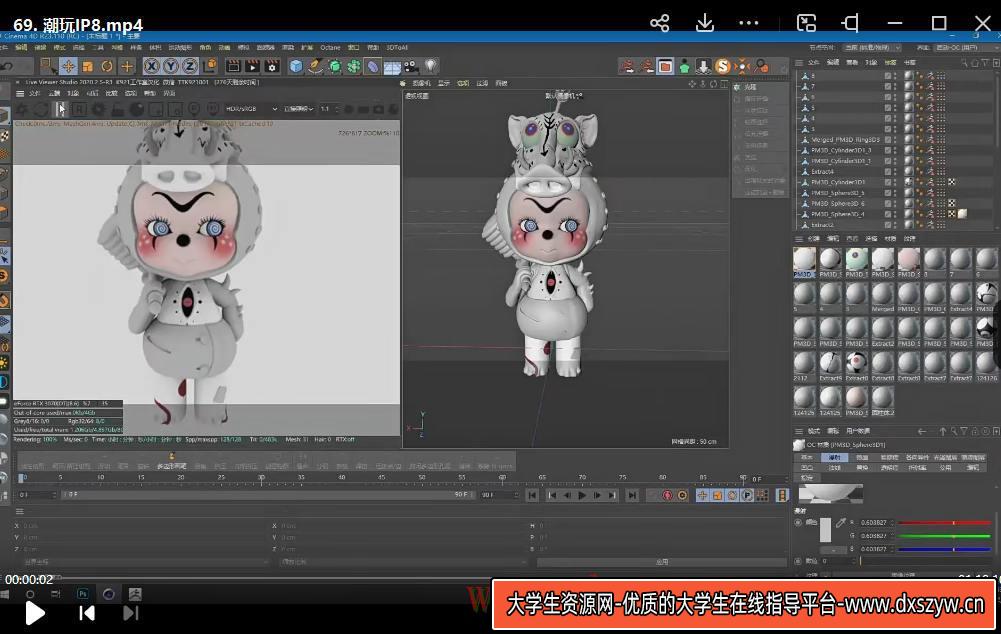Open the Live Viewer kernel mode dropdown

click(x=299, y=109)
